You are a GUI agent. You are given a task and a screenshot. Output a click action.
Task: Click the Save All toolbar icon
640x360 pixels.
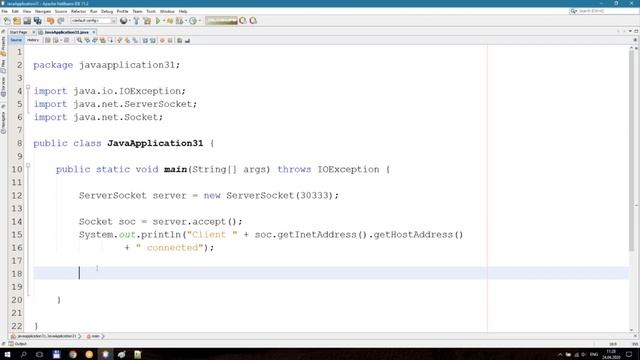38,20
